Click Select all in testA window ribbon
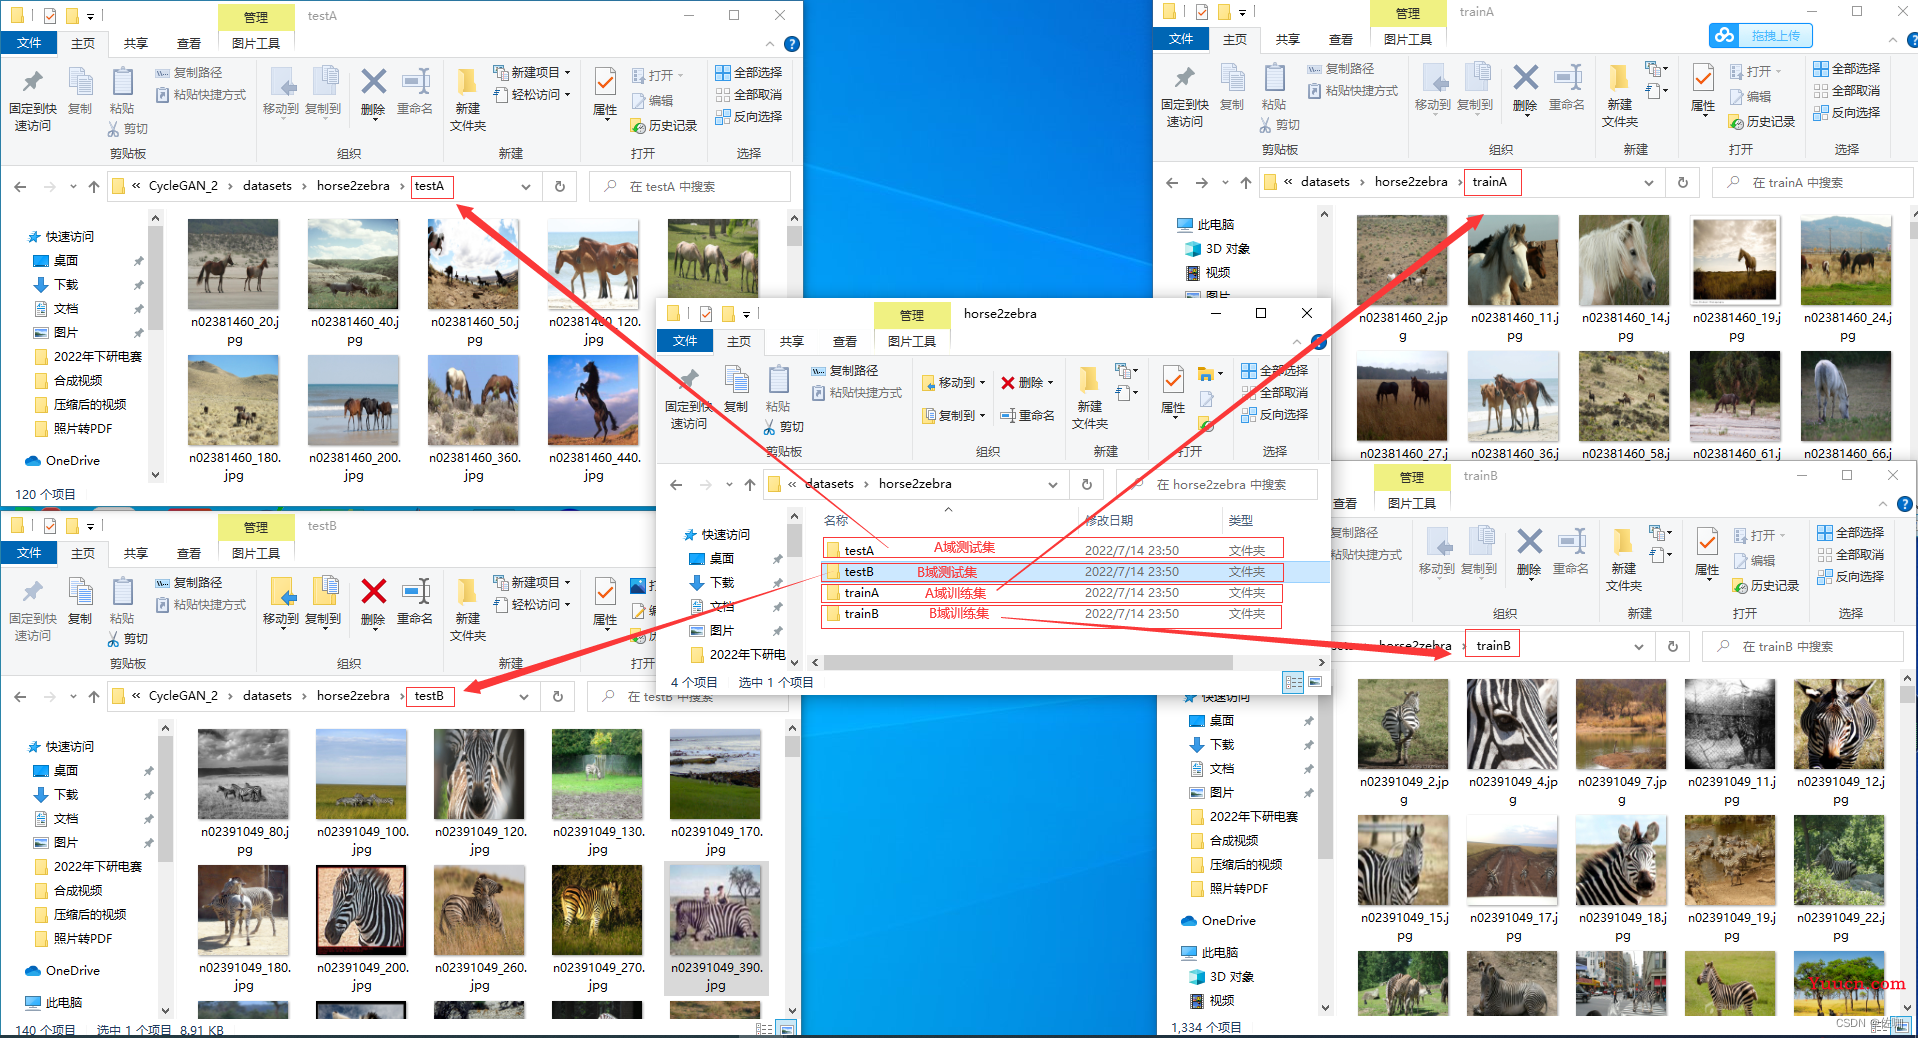 pyautogui.click(x=749, y=73)
